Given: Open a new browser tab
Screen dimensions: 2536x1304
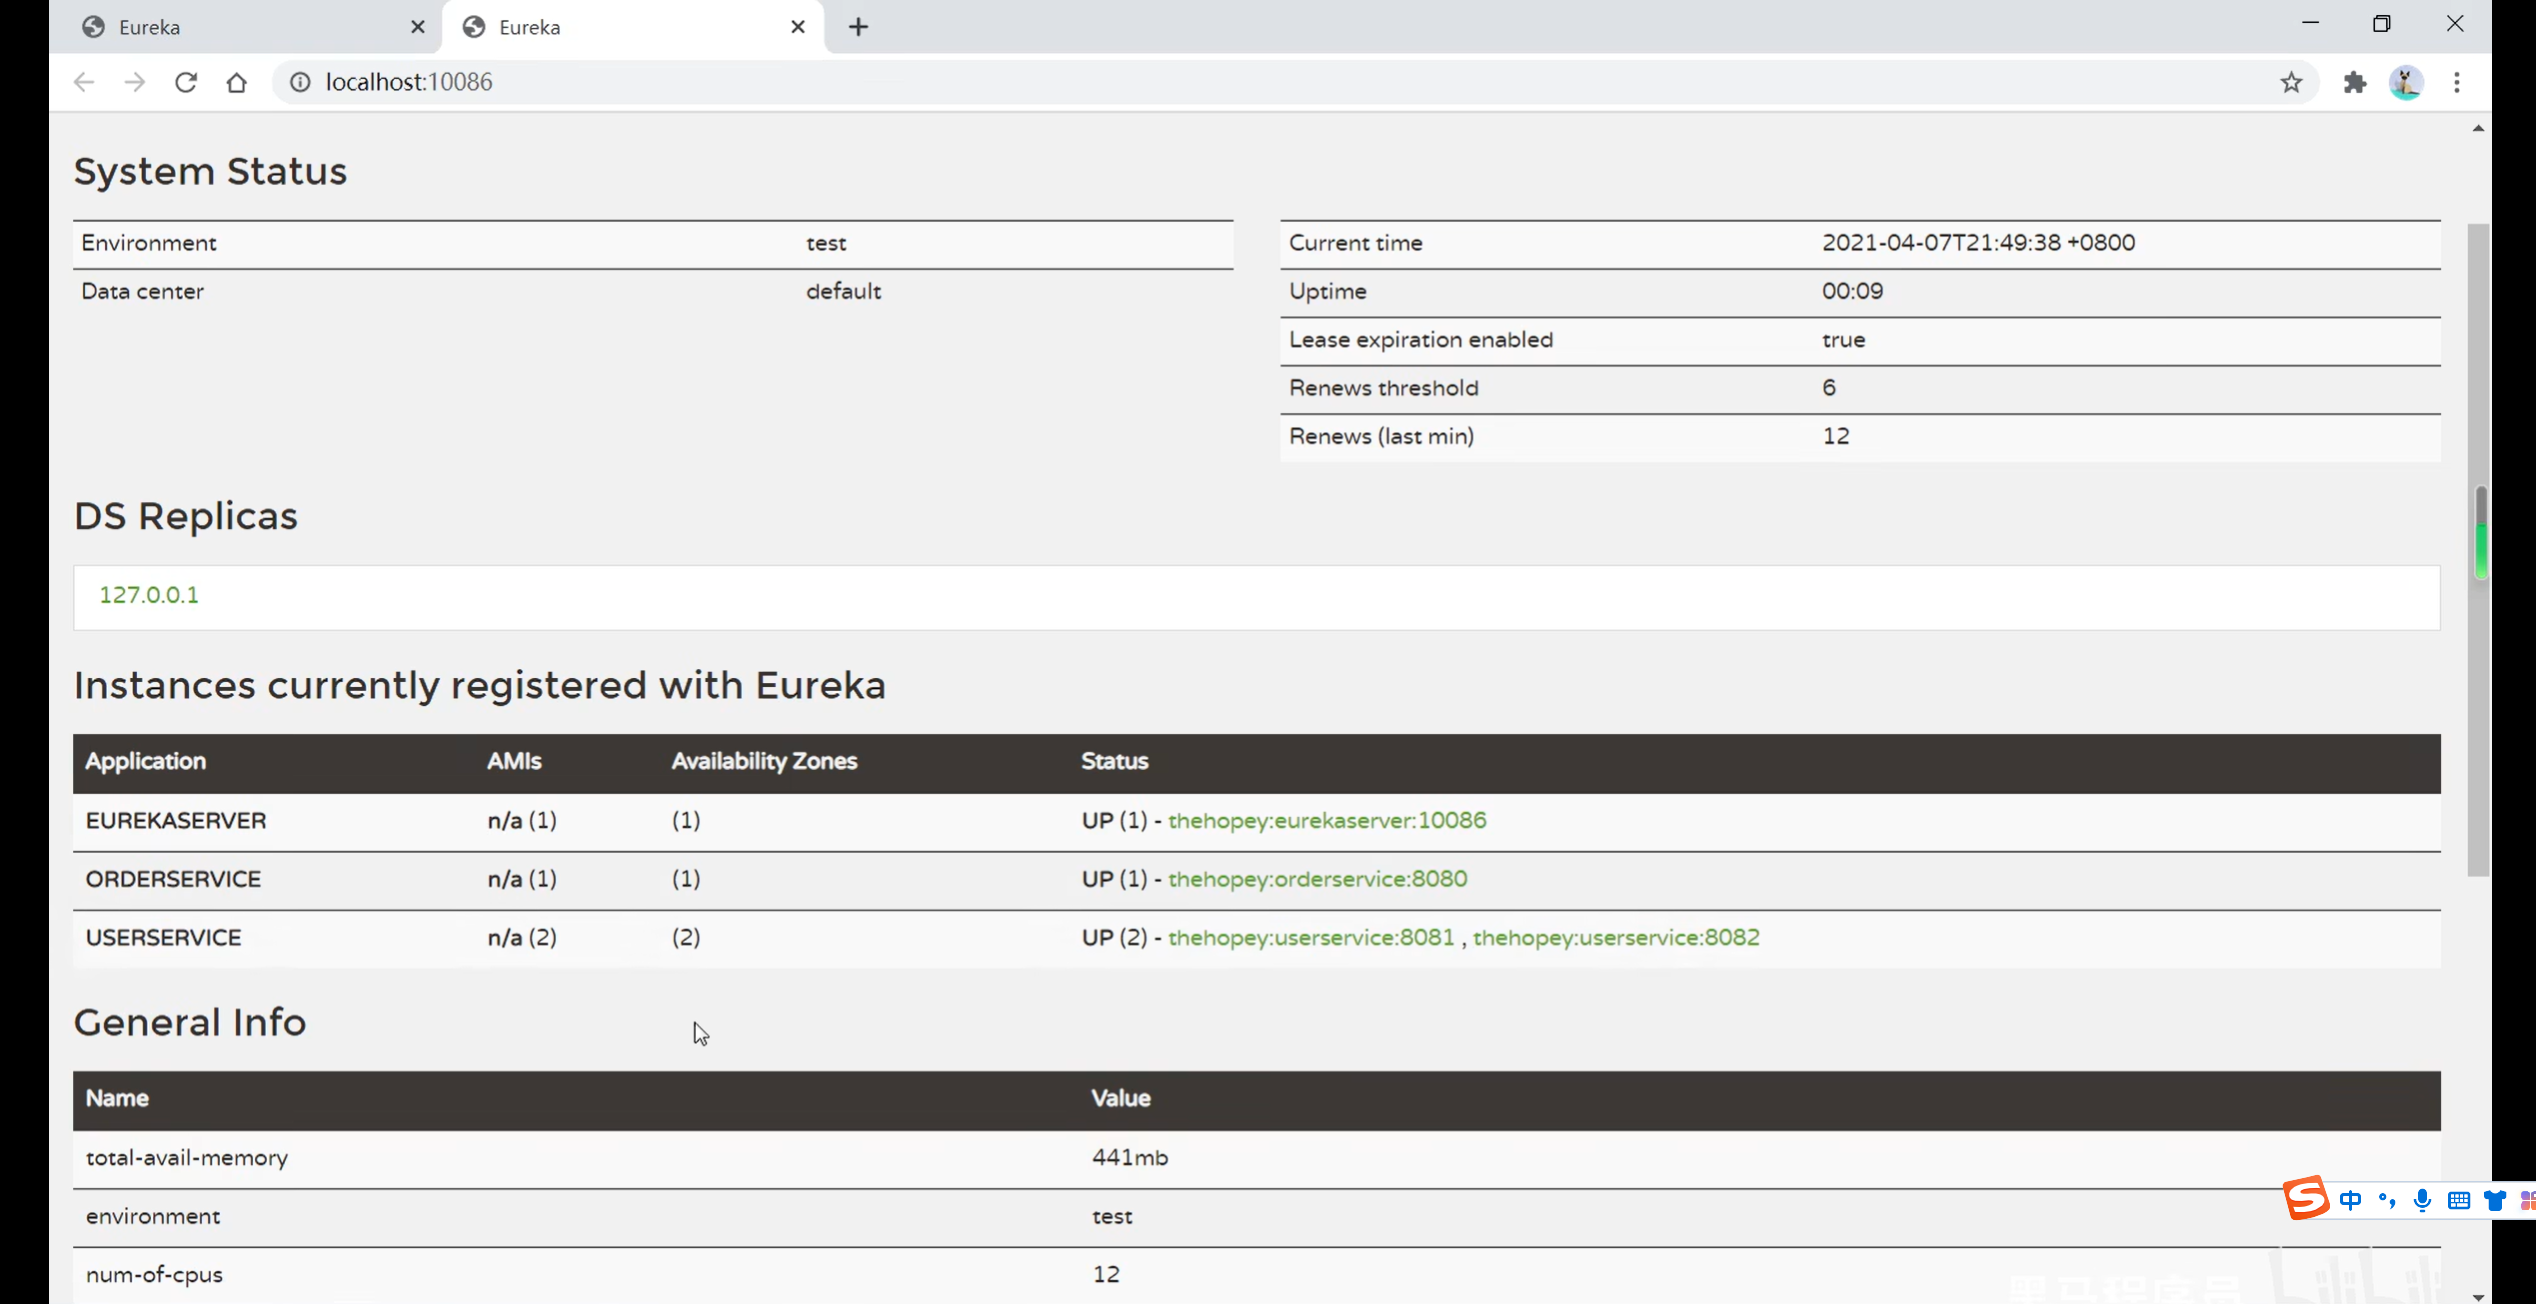Looking at the screenshot, I should pyautogui.click(x=858, y=27).
